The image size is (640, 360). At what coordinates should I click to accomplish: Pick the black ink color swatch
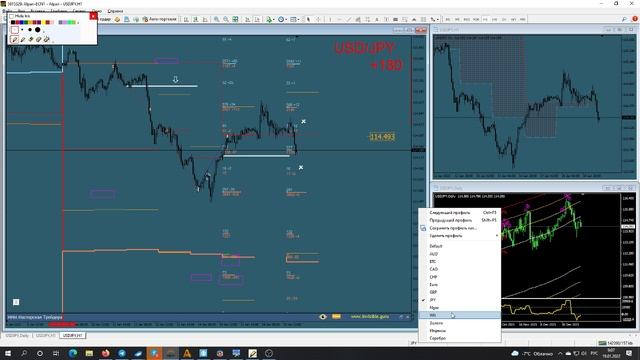tap(13, 22)
